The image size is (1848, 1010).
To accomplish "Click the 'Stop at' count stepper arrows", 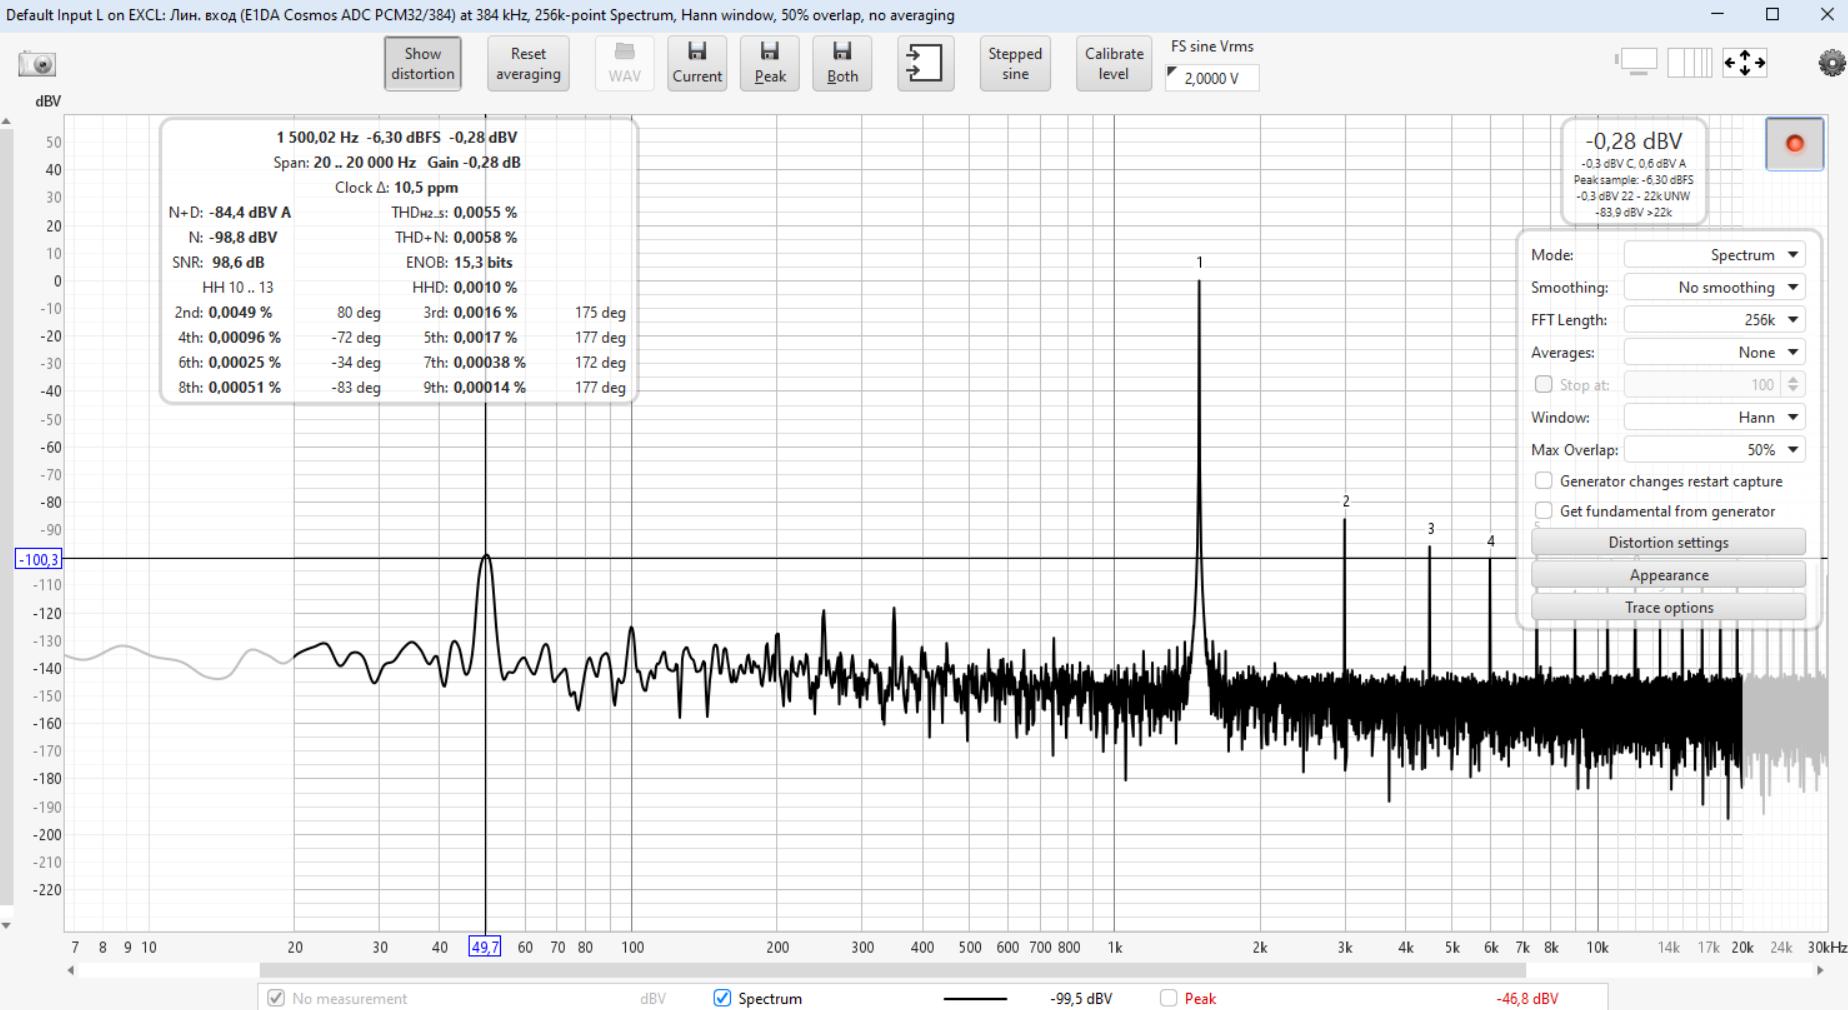I will [x=1793, y=384].
